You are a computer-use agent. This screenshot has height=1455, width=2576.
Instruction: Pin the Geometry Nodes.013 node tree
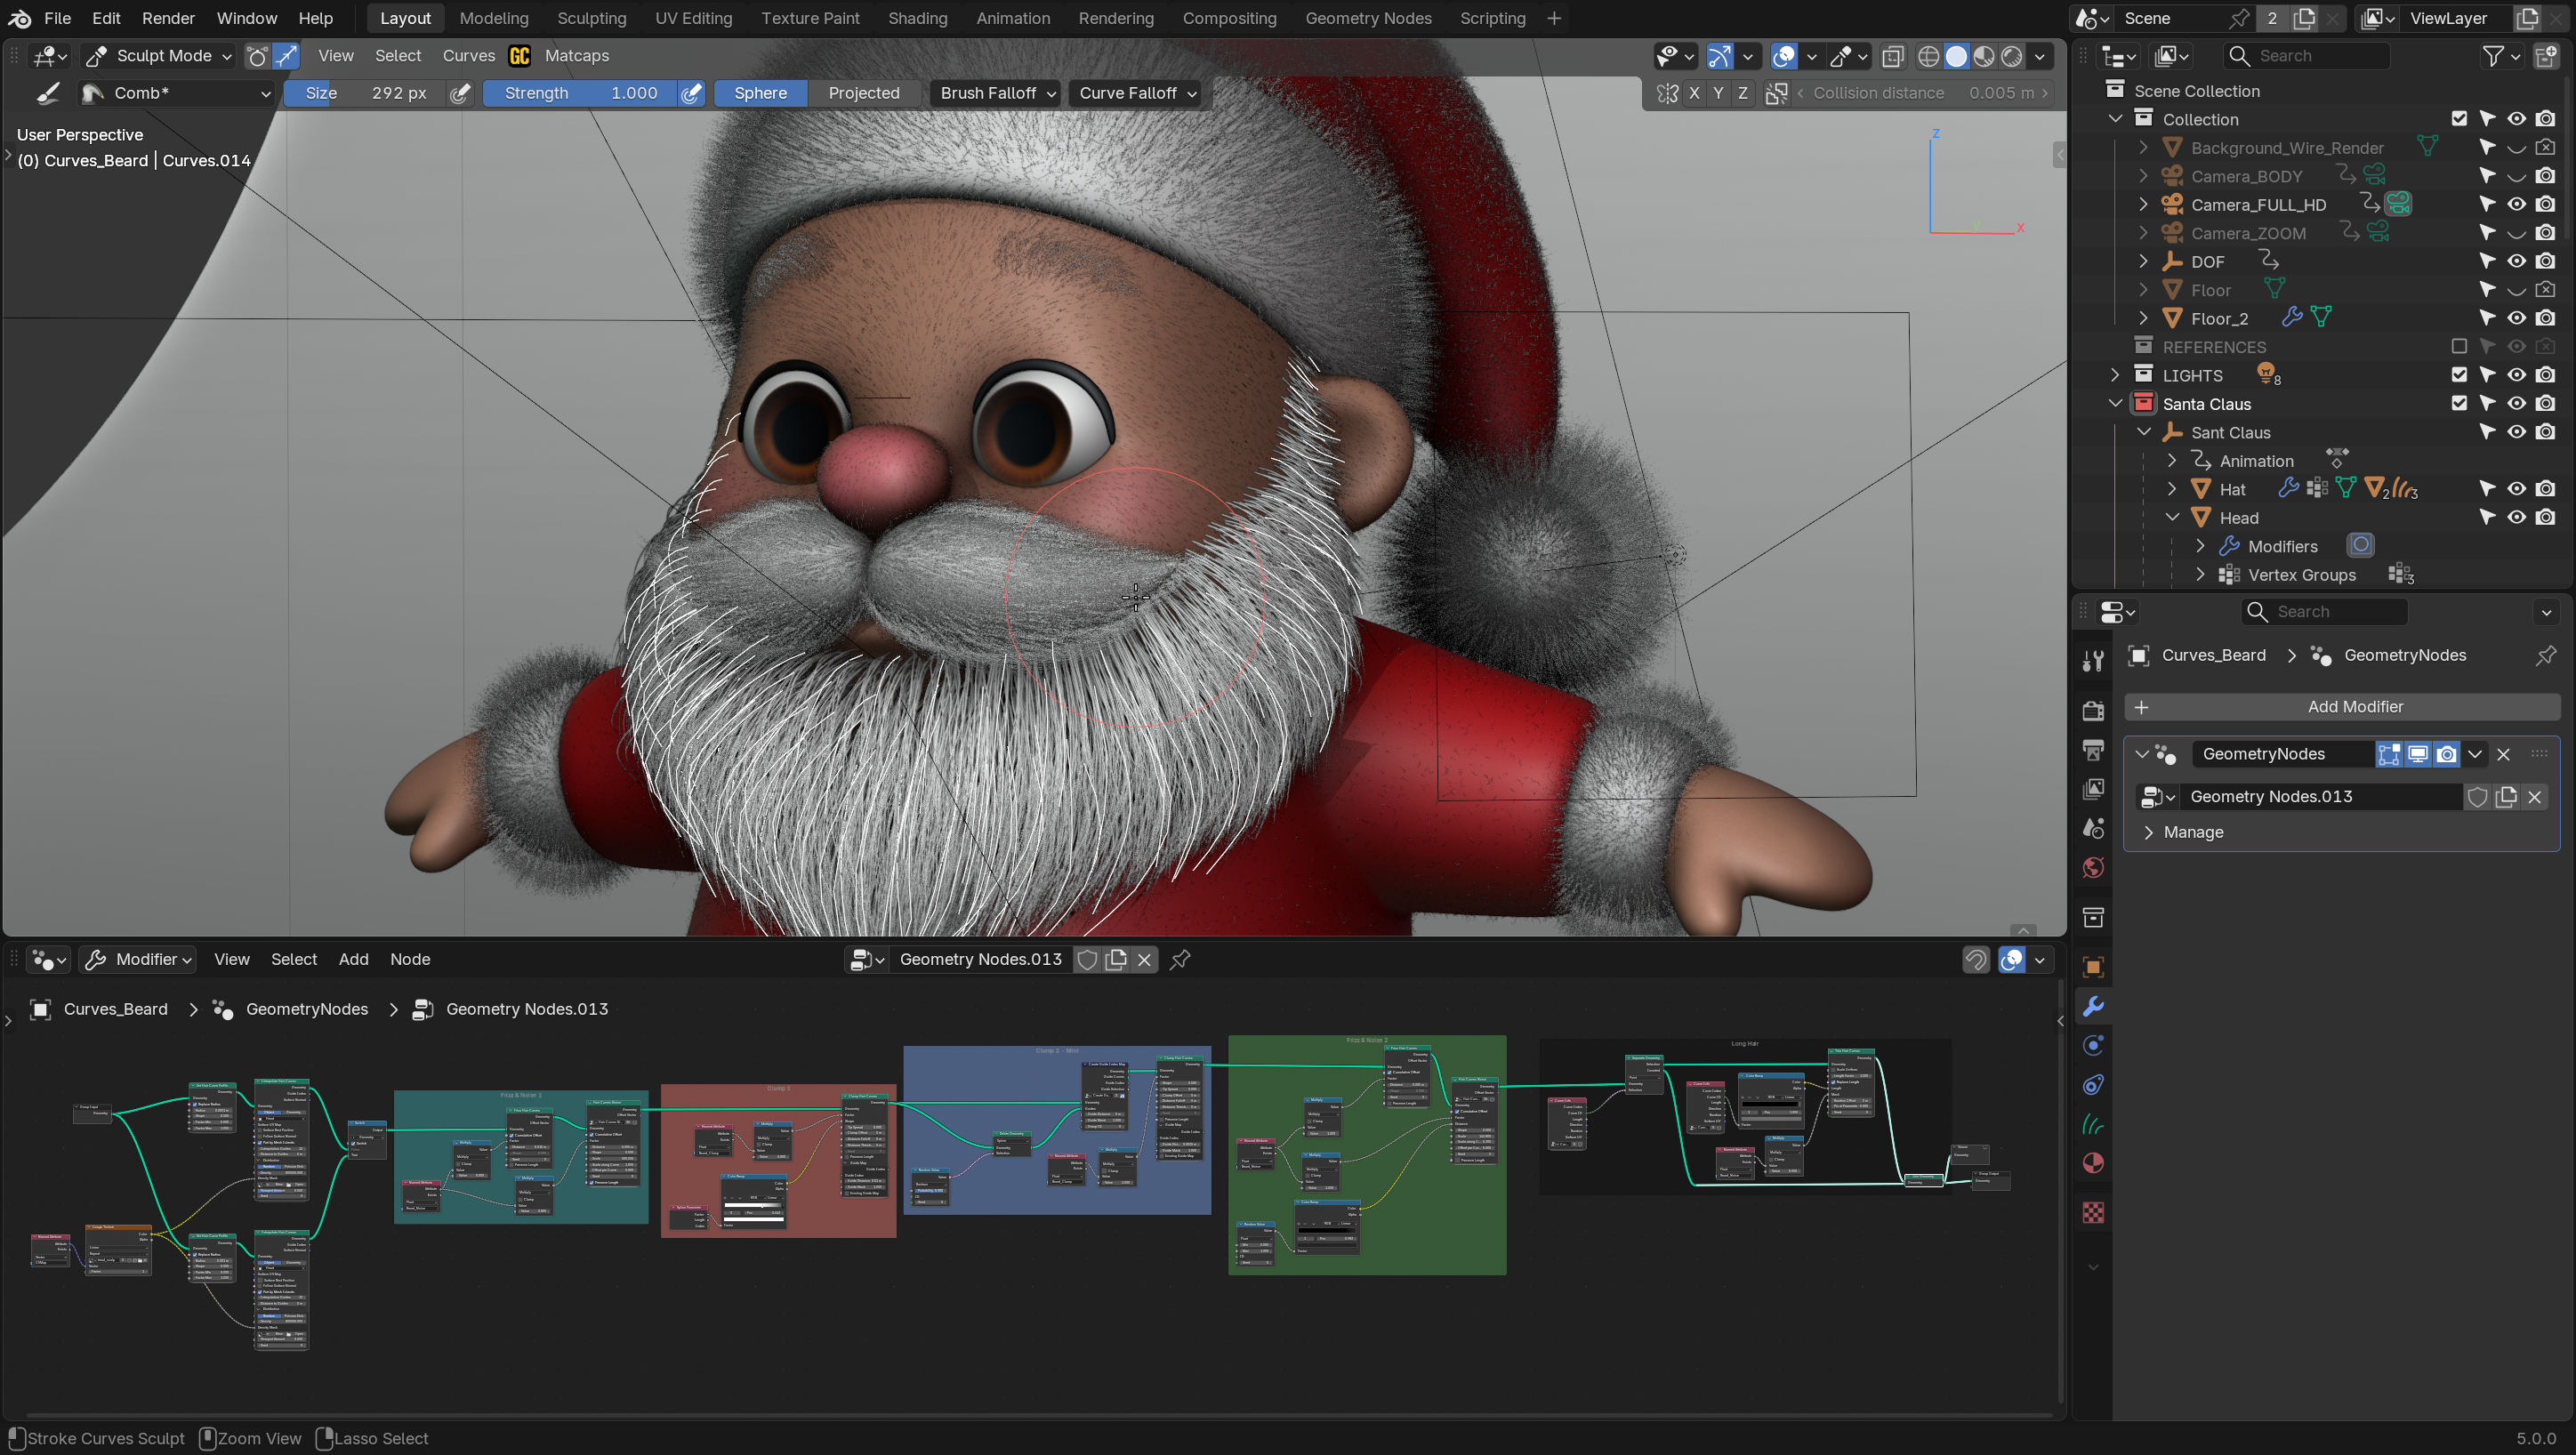(1180, 960)
